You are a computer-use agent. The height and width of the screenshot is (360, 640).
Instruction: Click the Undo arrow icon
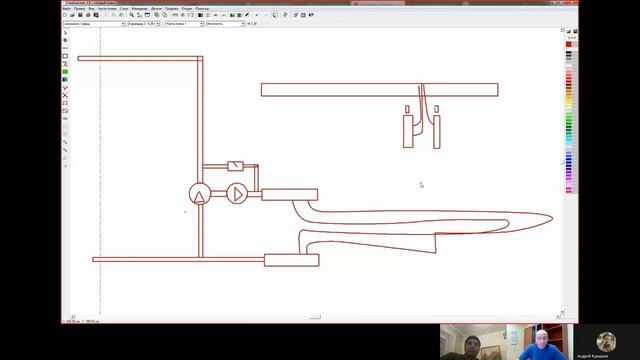257,15
